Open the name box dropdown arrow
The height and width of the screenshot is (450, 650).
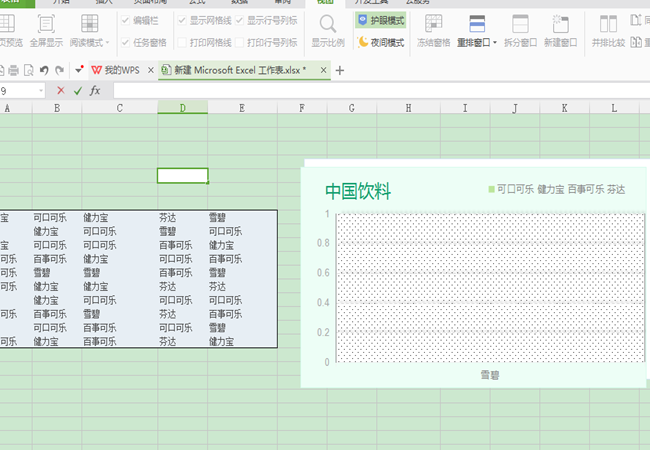41,90
